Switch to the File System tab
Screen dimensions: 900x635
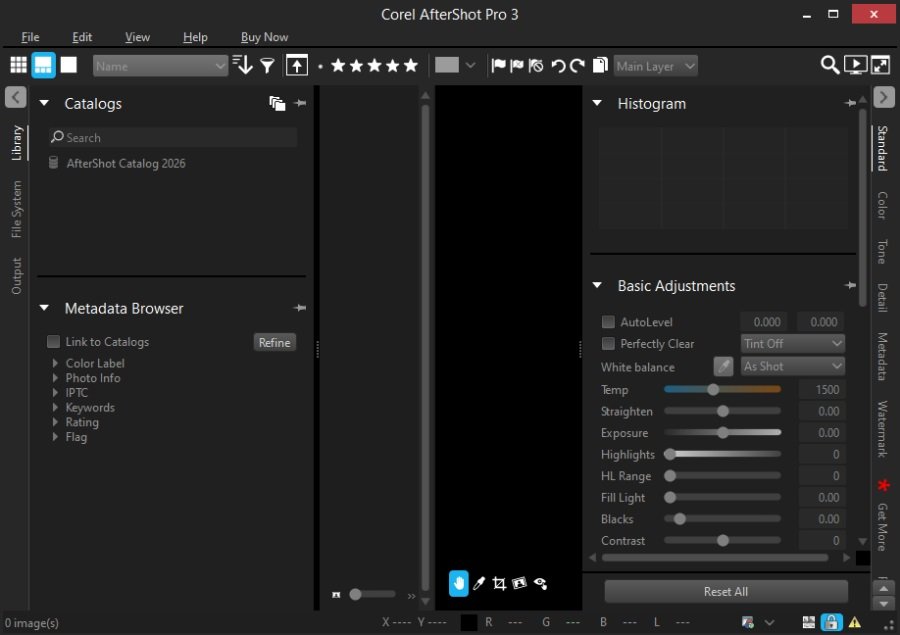coord(17,209)
